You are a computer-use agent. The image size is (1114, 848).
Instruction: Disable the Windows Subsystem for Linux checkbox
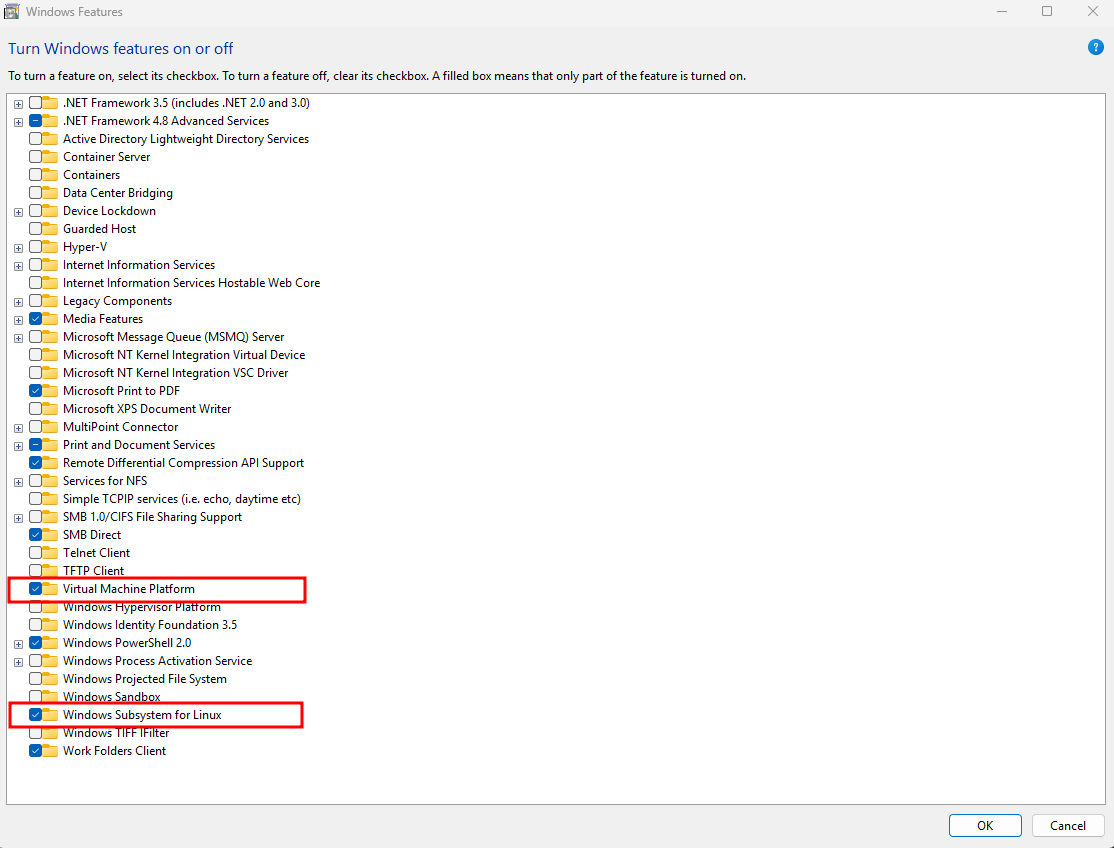tap(36, 715)
